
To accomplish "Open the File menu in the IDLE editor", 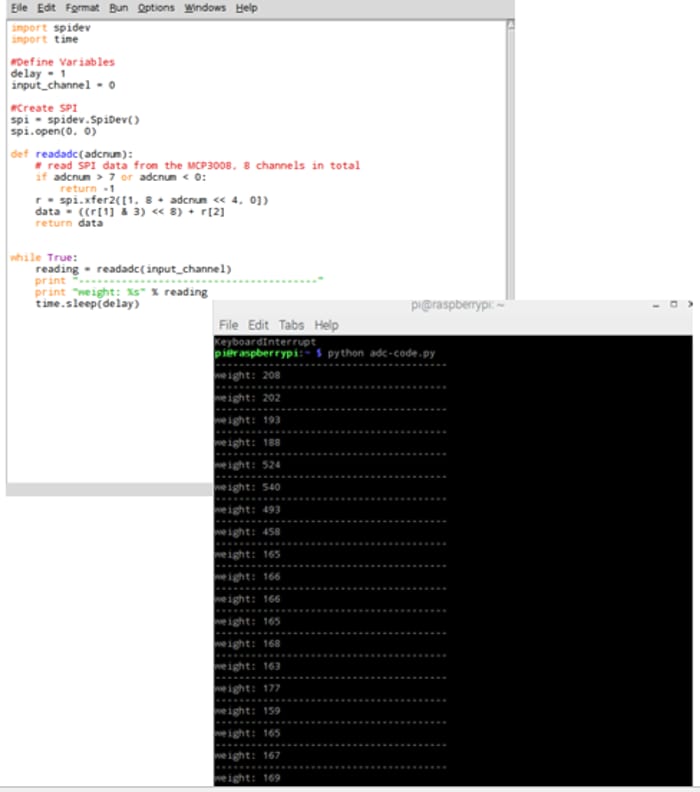I will click(19, 8).
